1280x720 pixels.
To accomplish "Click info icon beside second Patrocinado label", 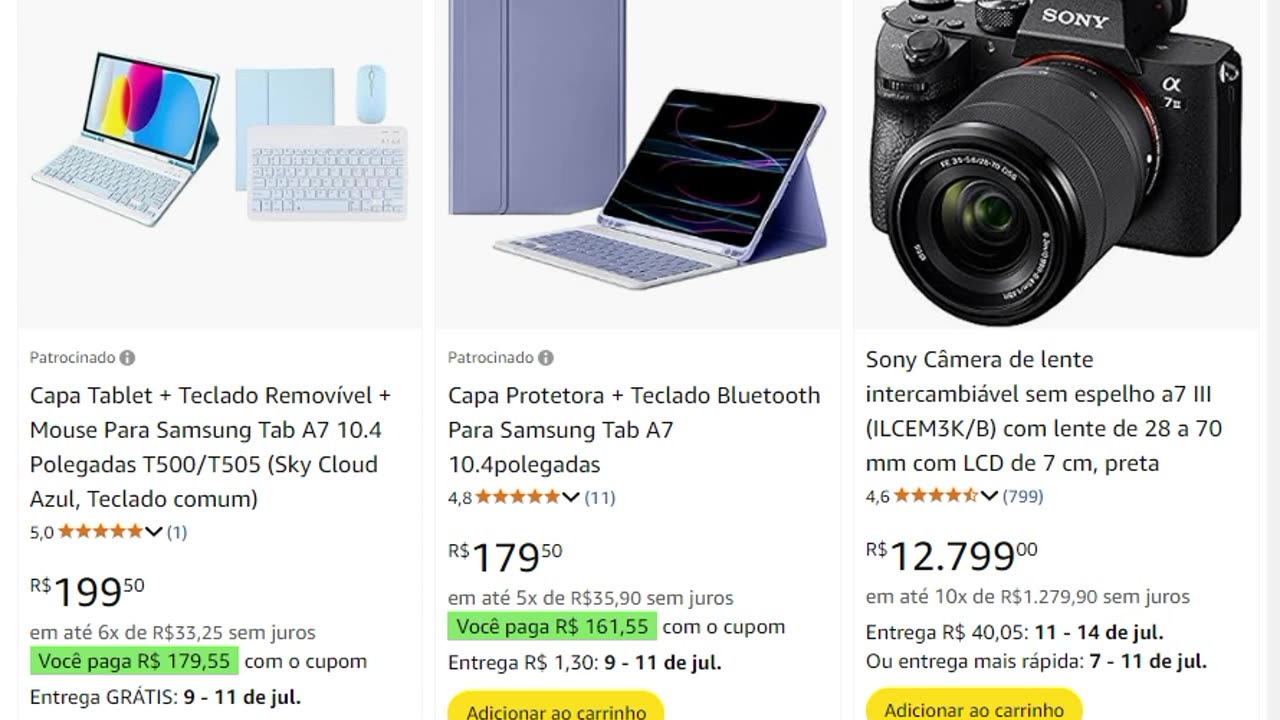I will (545, 358).
